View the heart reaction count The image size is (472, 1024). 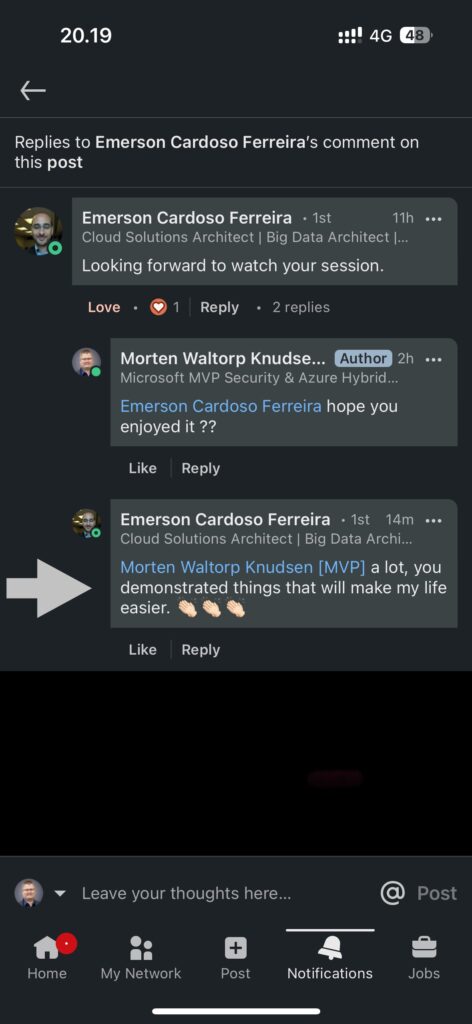[x=165, y=307]
